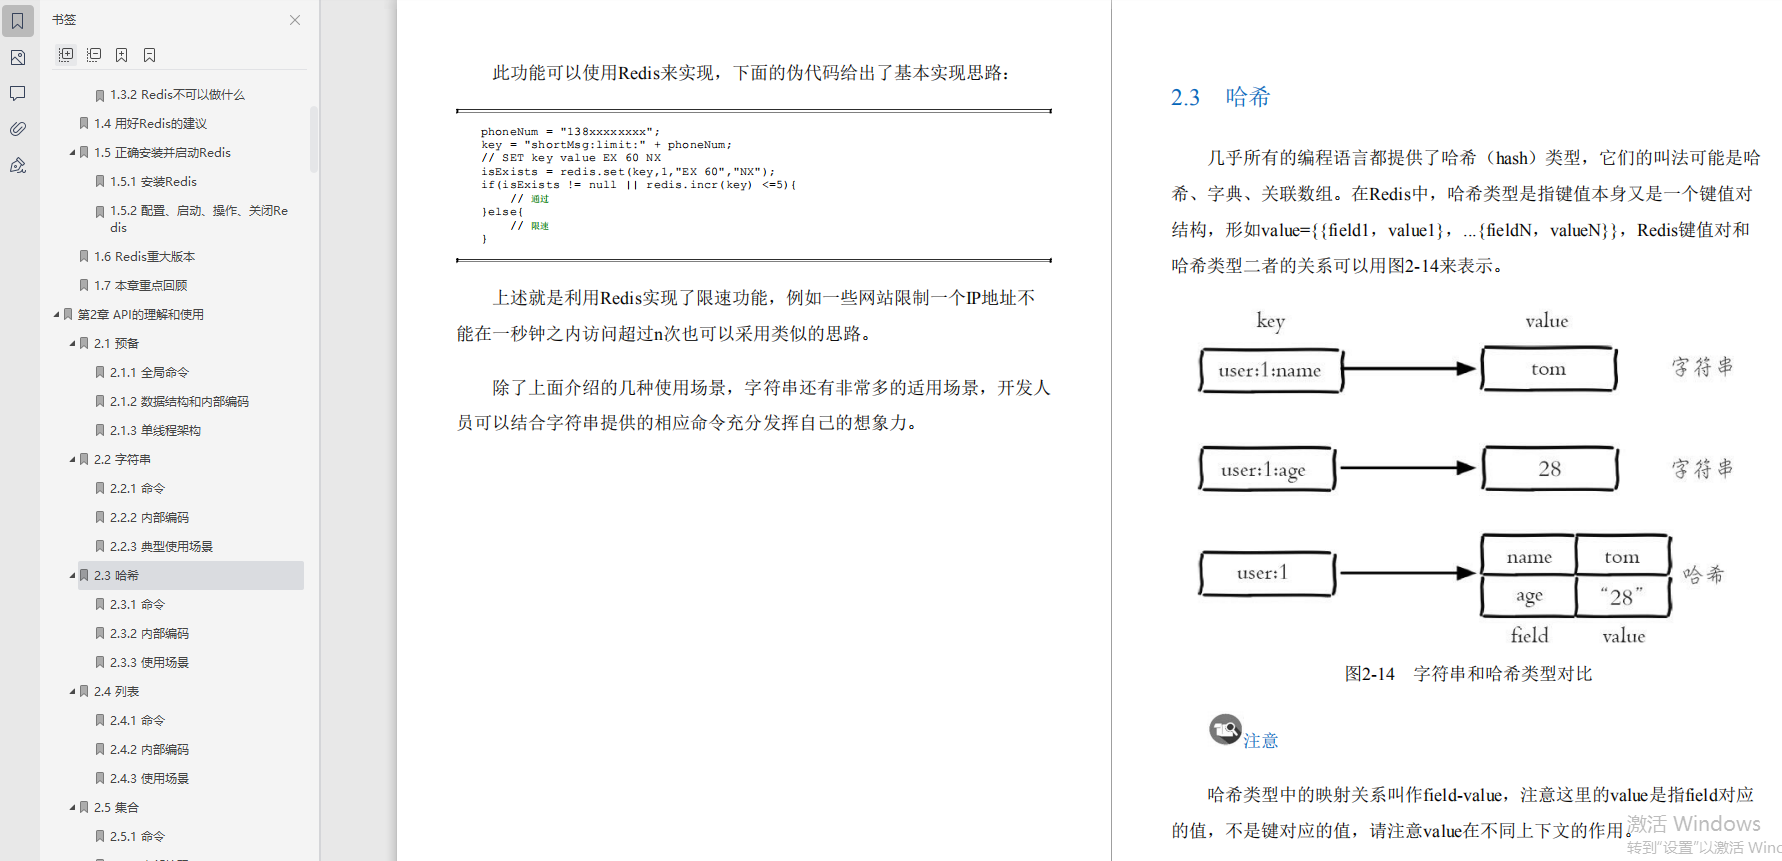Open bookmark 2.4.2 内部编码

(149, 750)
